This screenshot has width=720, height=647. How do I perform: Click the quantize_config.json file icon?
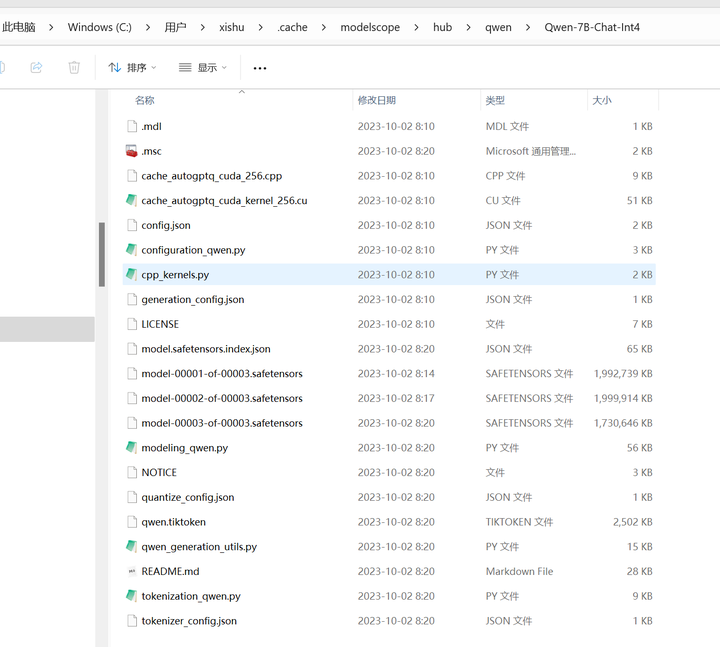point(132,497)
